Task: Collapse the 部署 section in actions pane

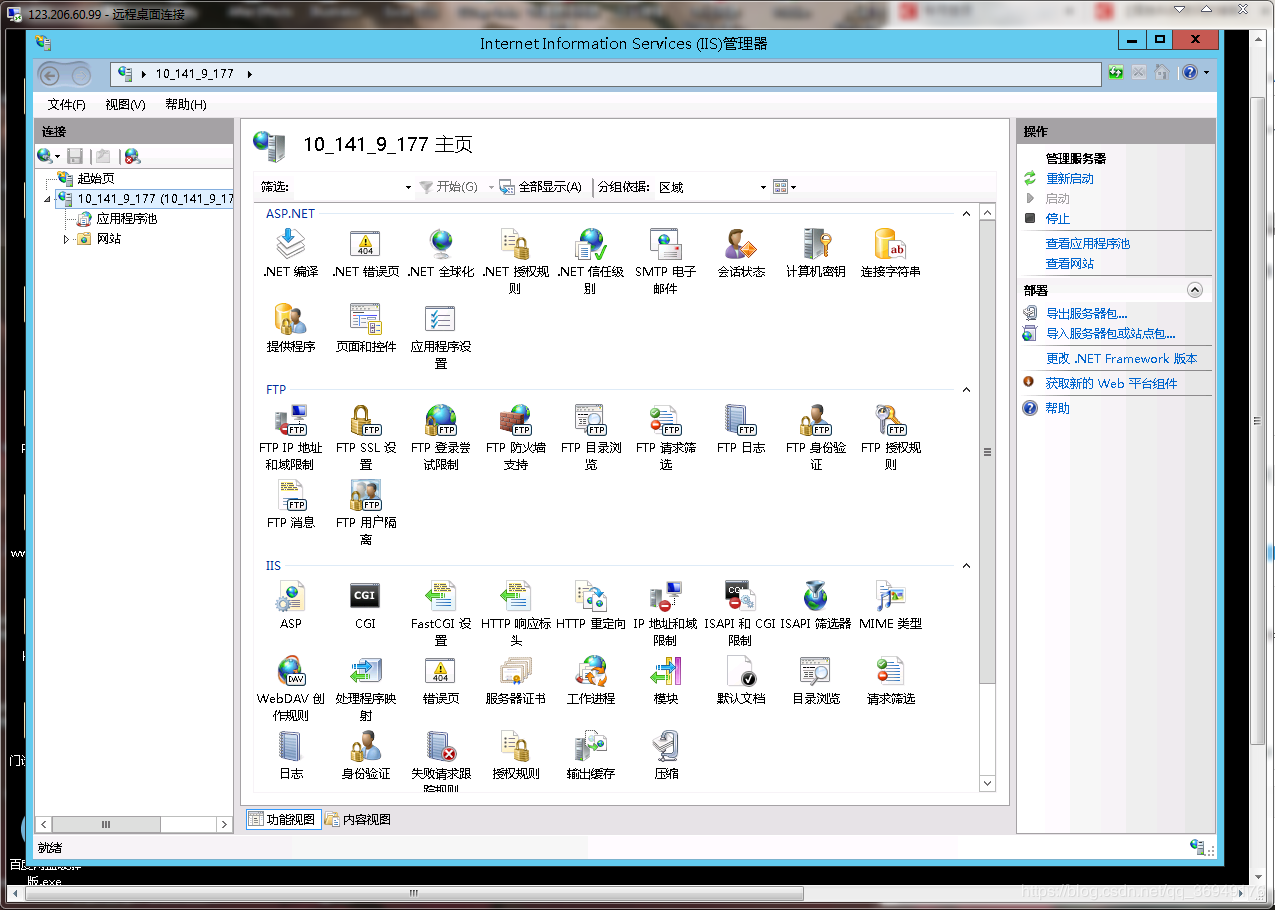Action: click(x=1194, y=290)
